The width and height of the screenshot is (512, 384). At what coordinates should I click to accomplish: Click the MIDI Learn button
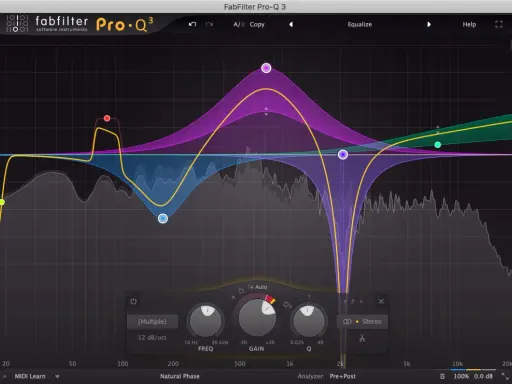(30, 376)
